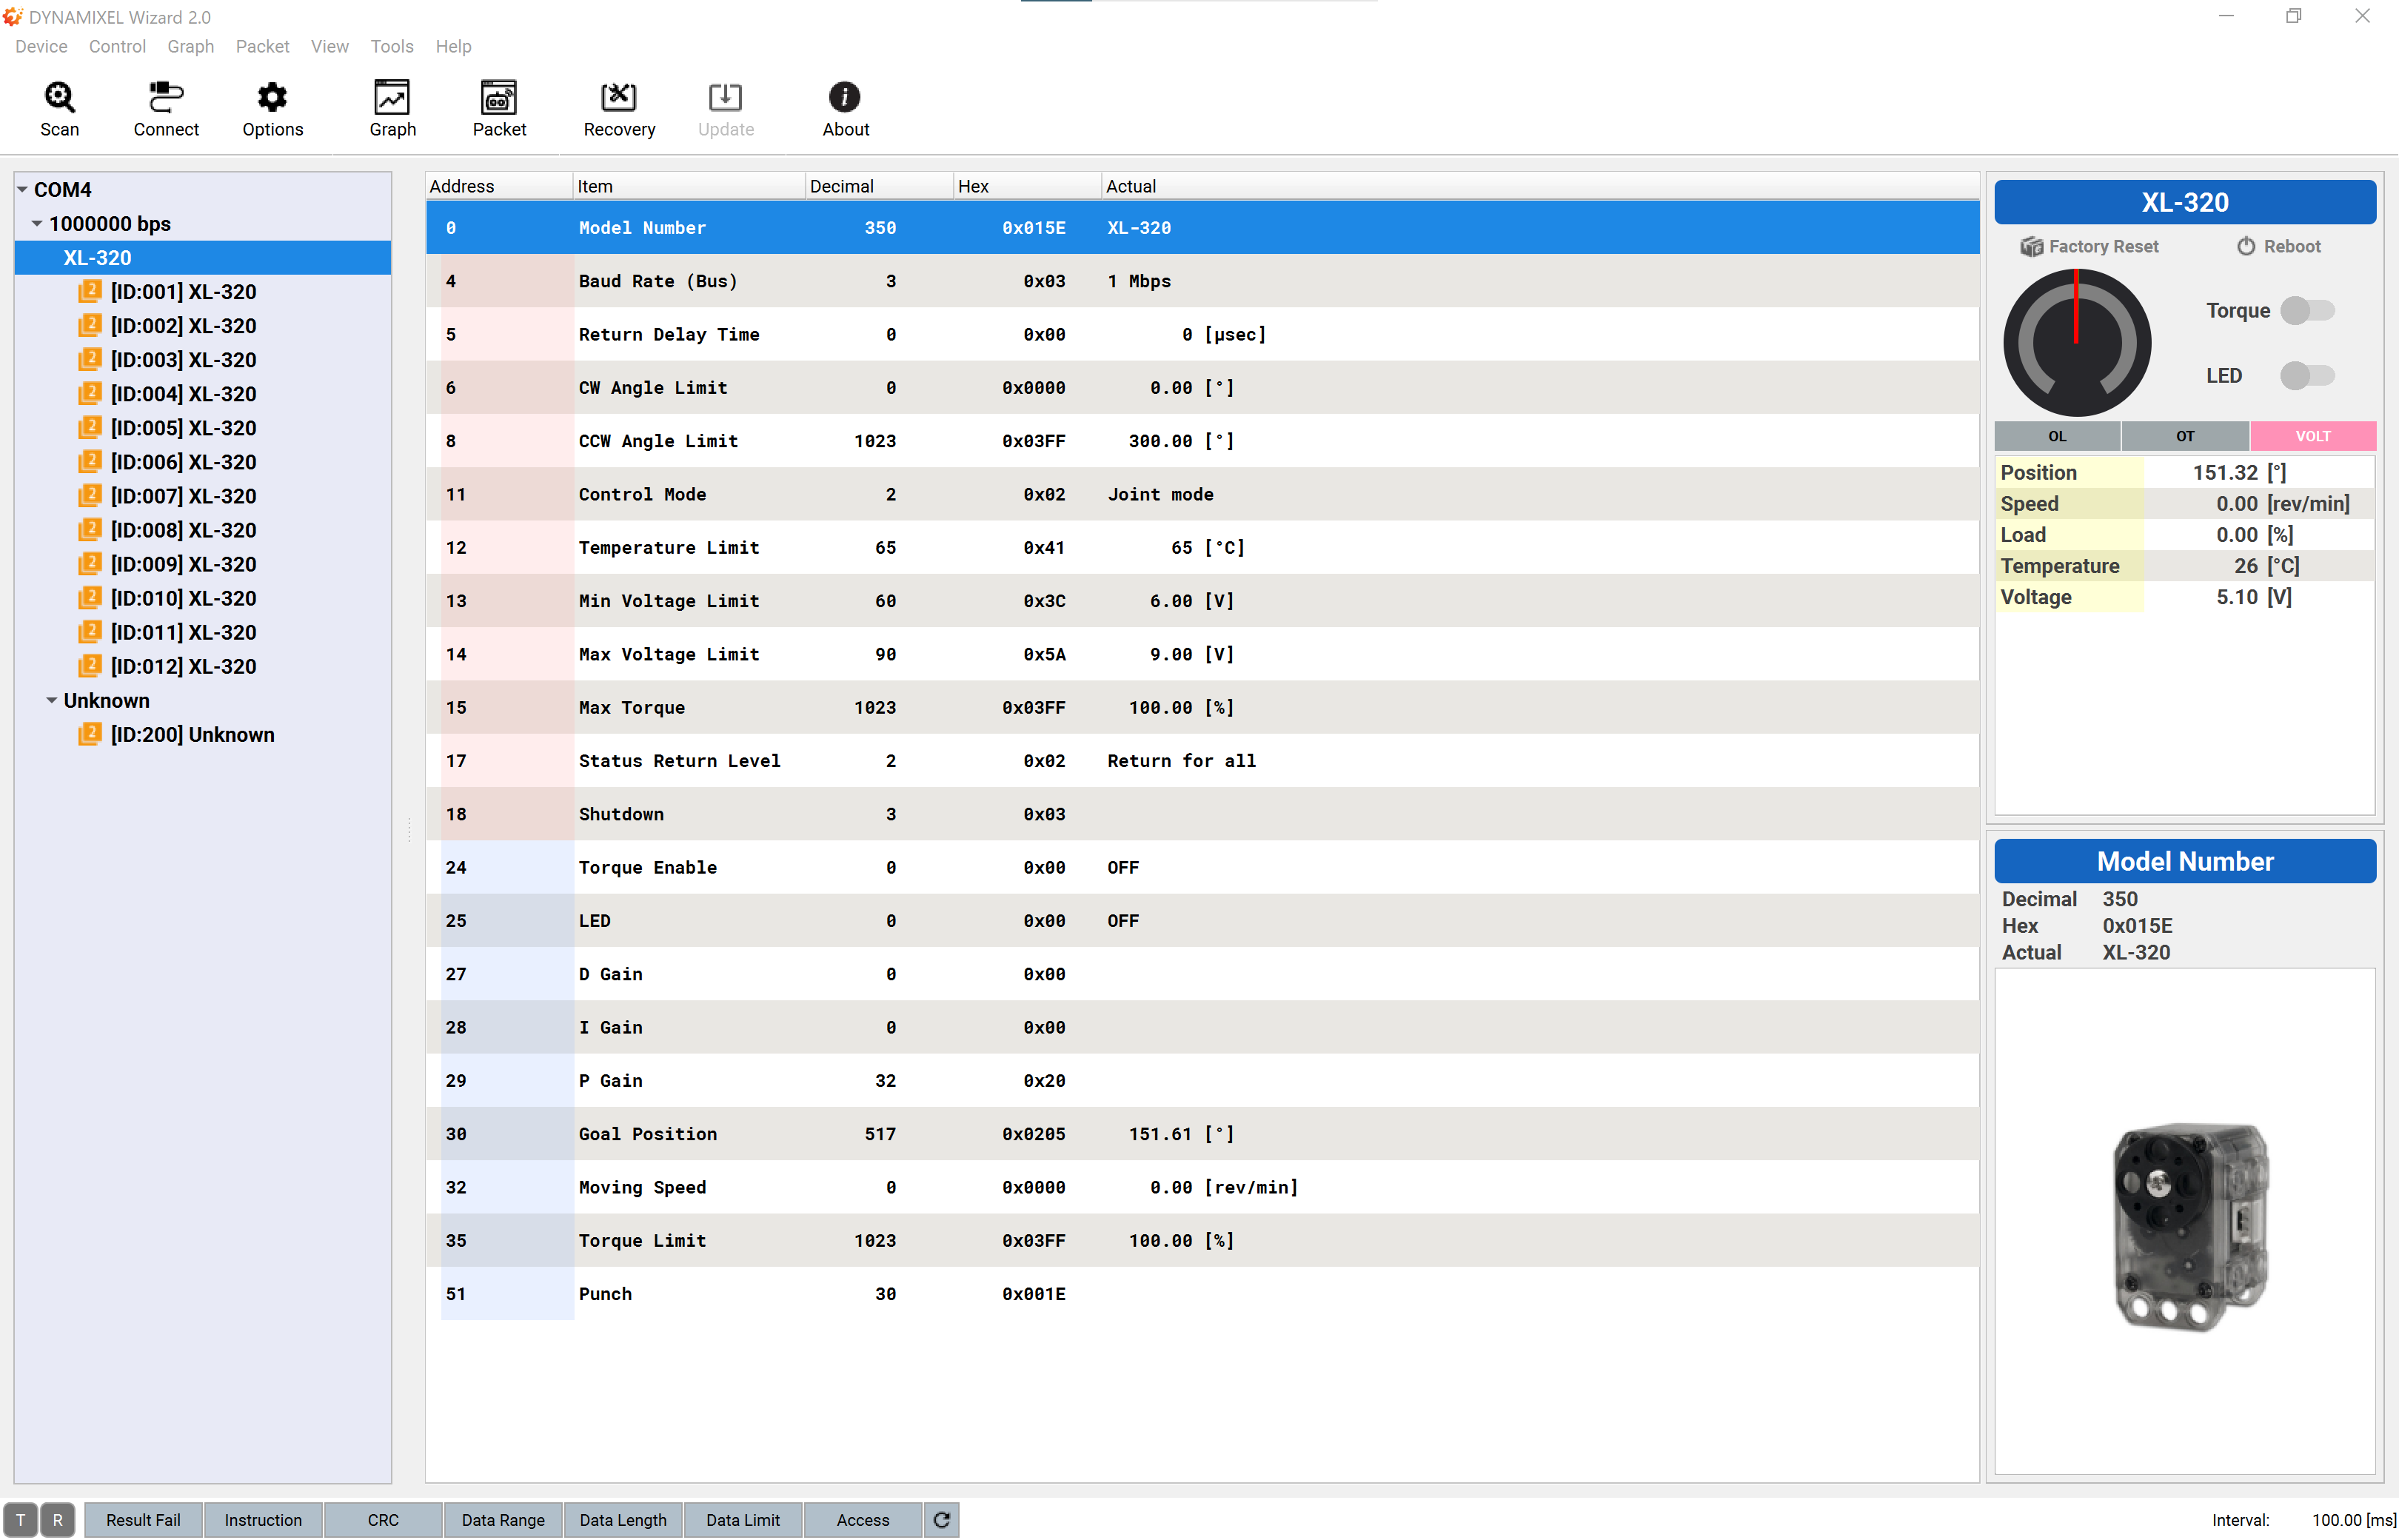
Task: Click the position dial knob
Action: pyautogui.click(x=2076, y=343)
